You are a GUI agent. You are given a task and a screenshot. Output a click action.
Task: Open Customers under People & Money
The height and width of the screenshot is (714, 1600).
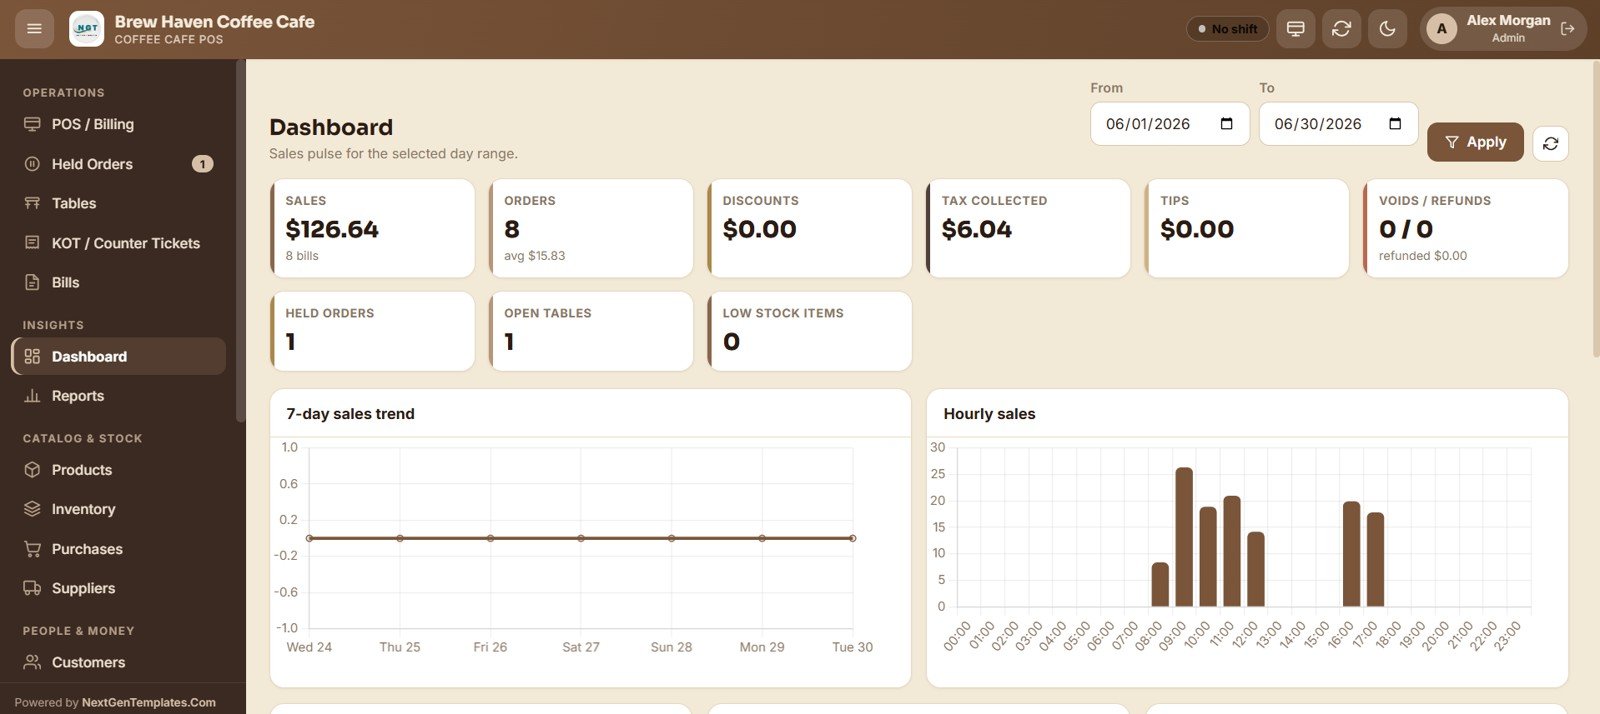(118, 662)
